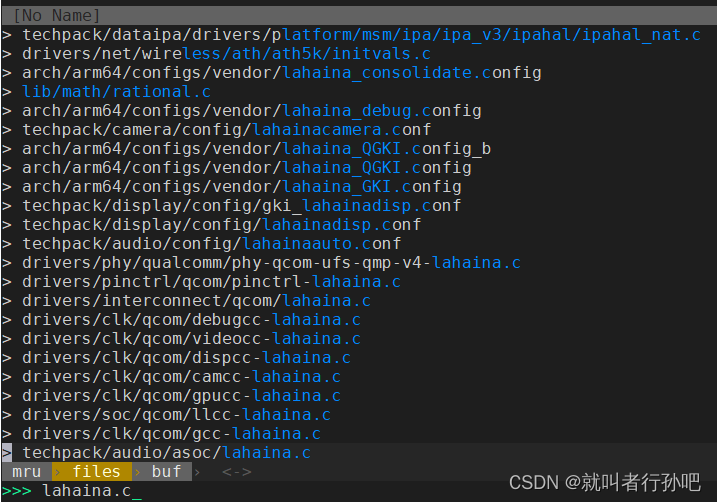Viewport: 717px width, 502px height.
Task: Select techpack/camera/config/lahainacamera.conf entry
Action: 226,130
